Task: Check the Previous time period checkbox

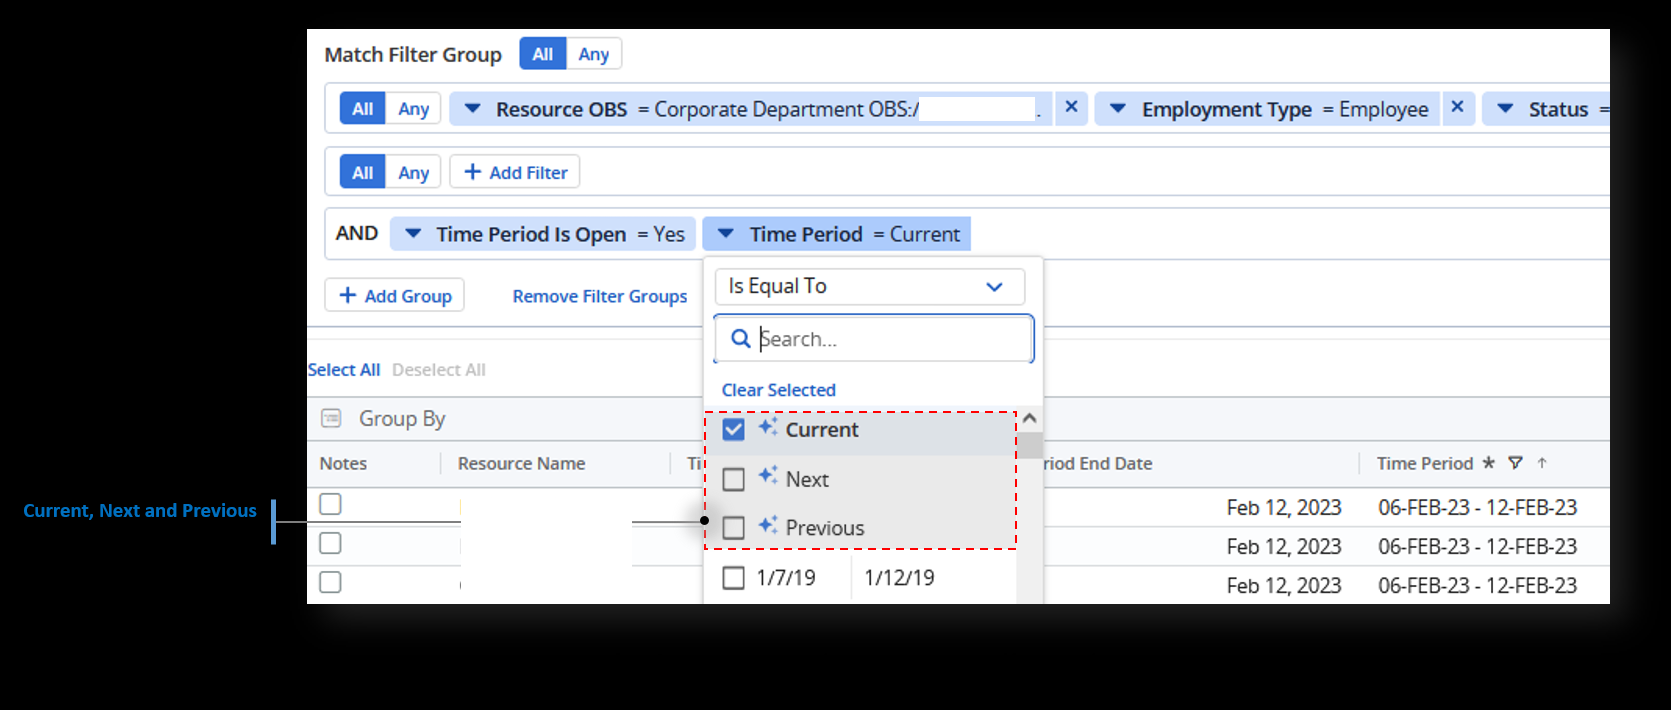Action: (x=733, y=527)
